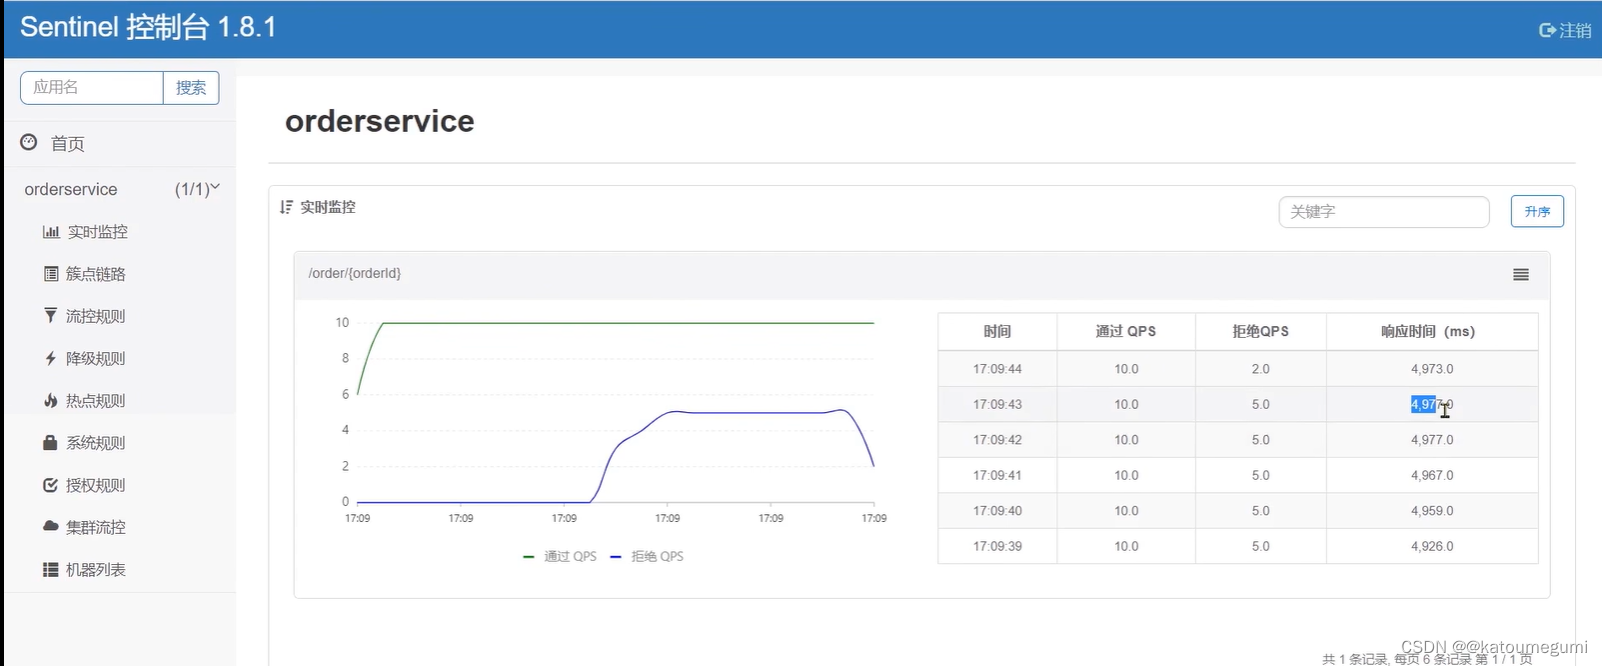
Task: Click the 搜索 button
Action: click(x=191, y=87)
